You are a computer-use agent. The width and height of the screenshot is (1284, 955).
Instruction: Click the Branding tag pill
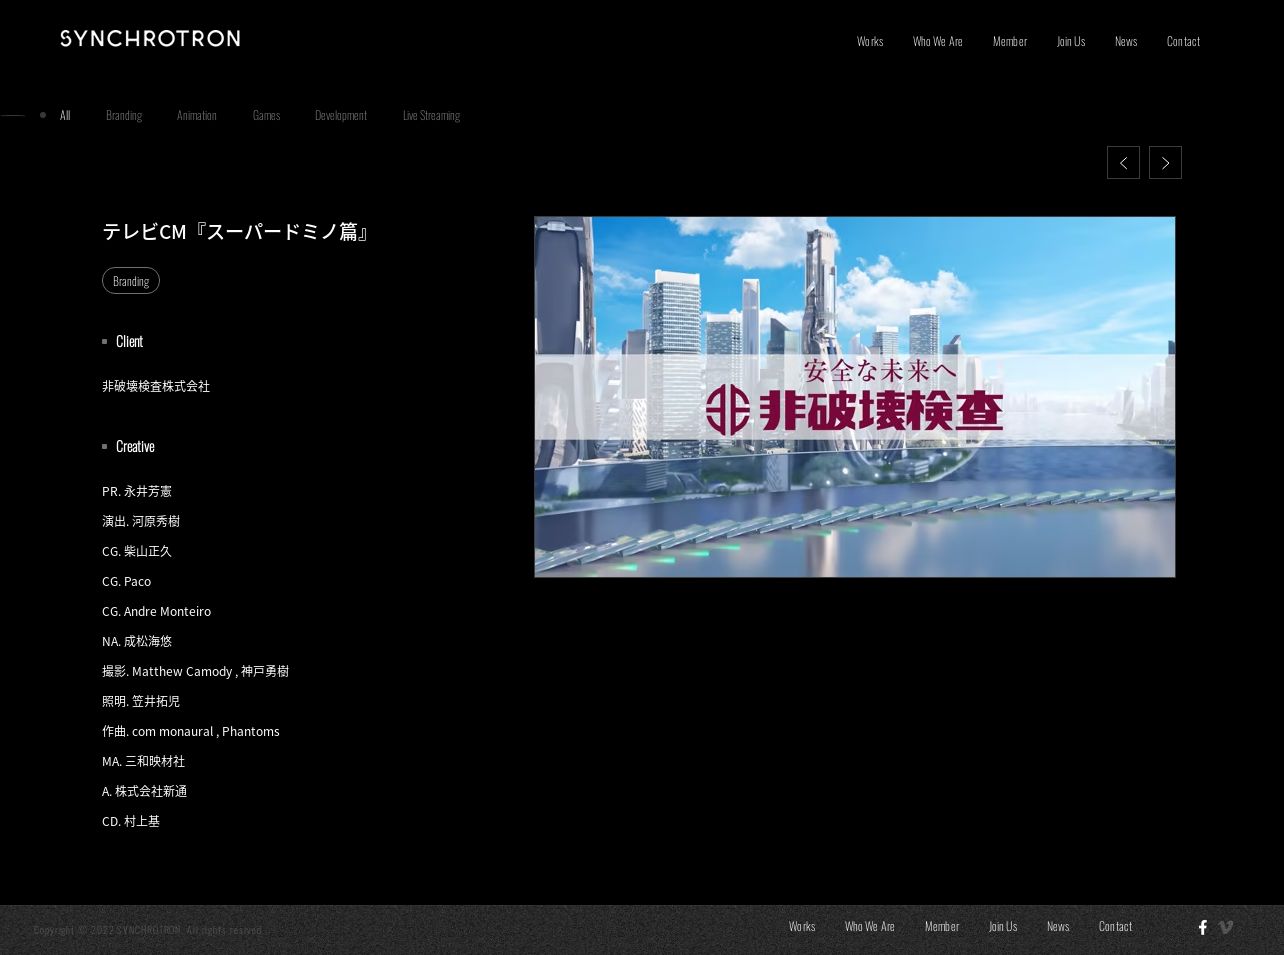tap(131, 281)
